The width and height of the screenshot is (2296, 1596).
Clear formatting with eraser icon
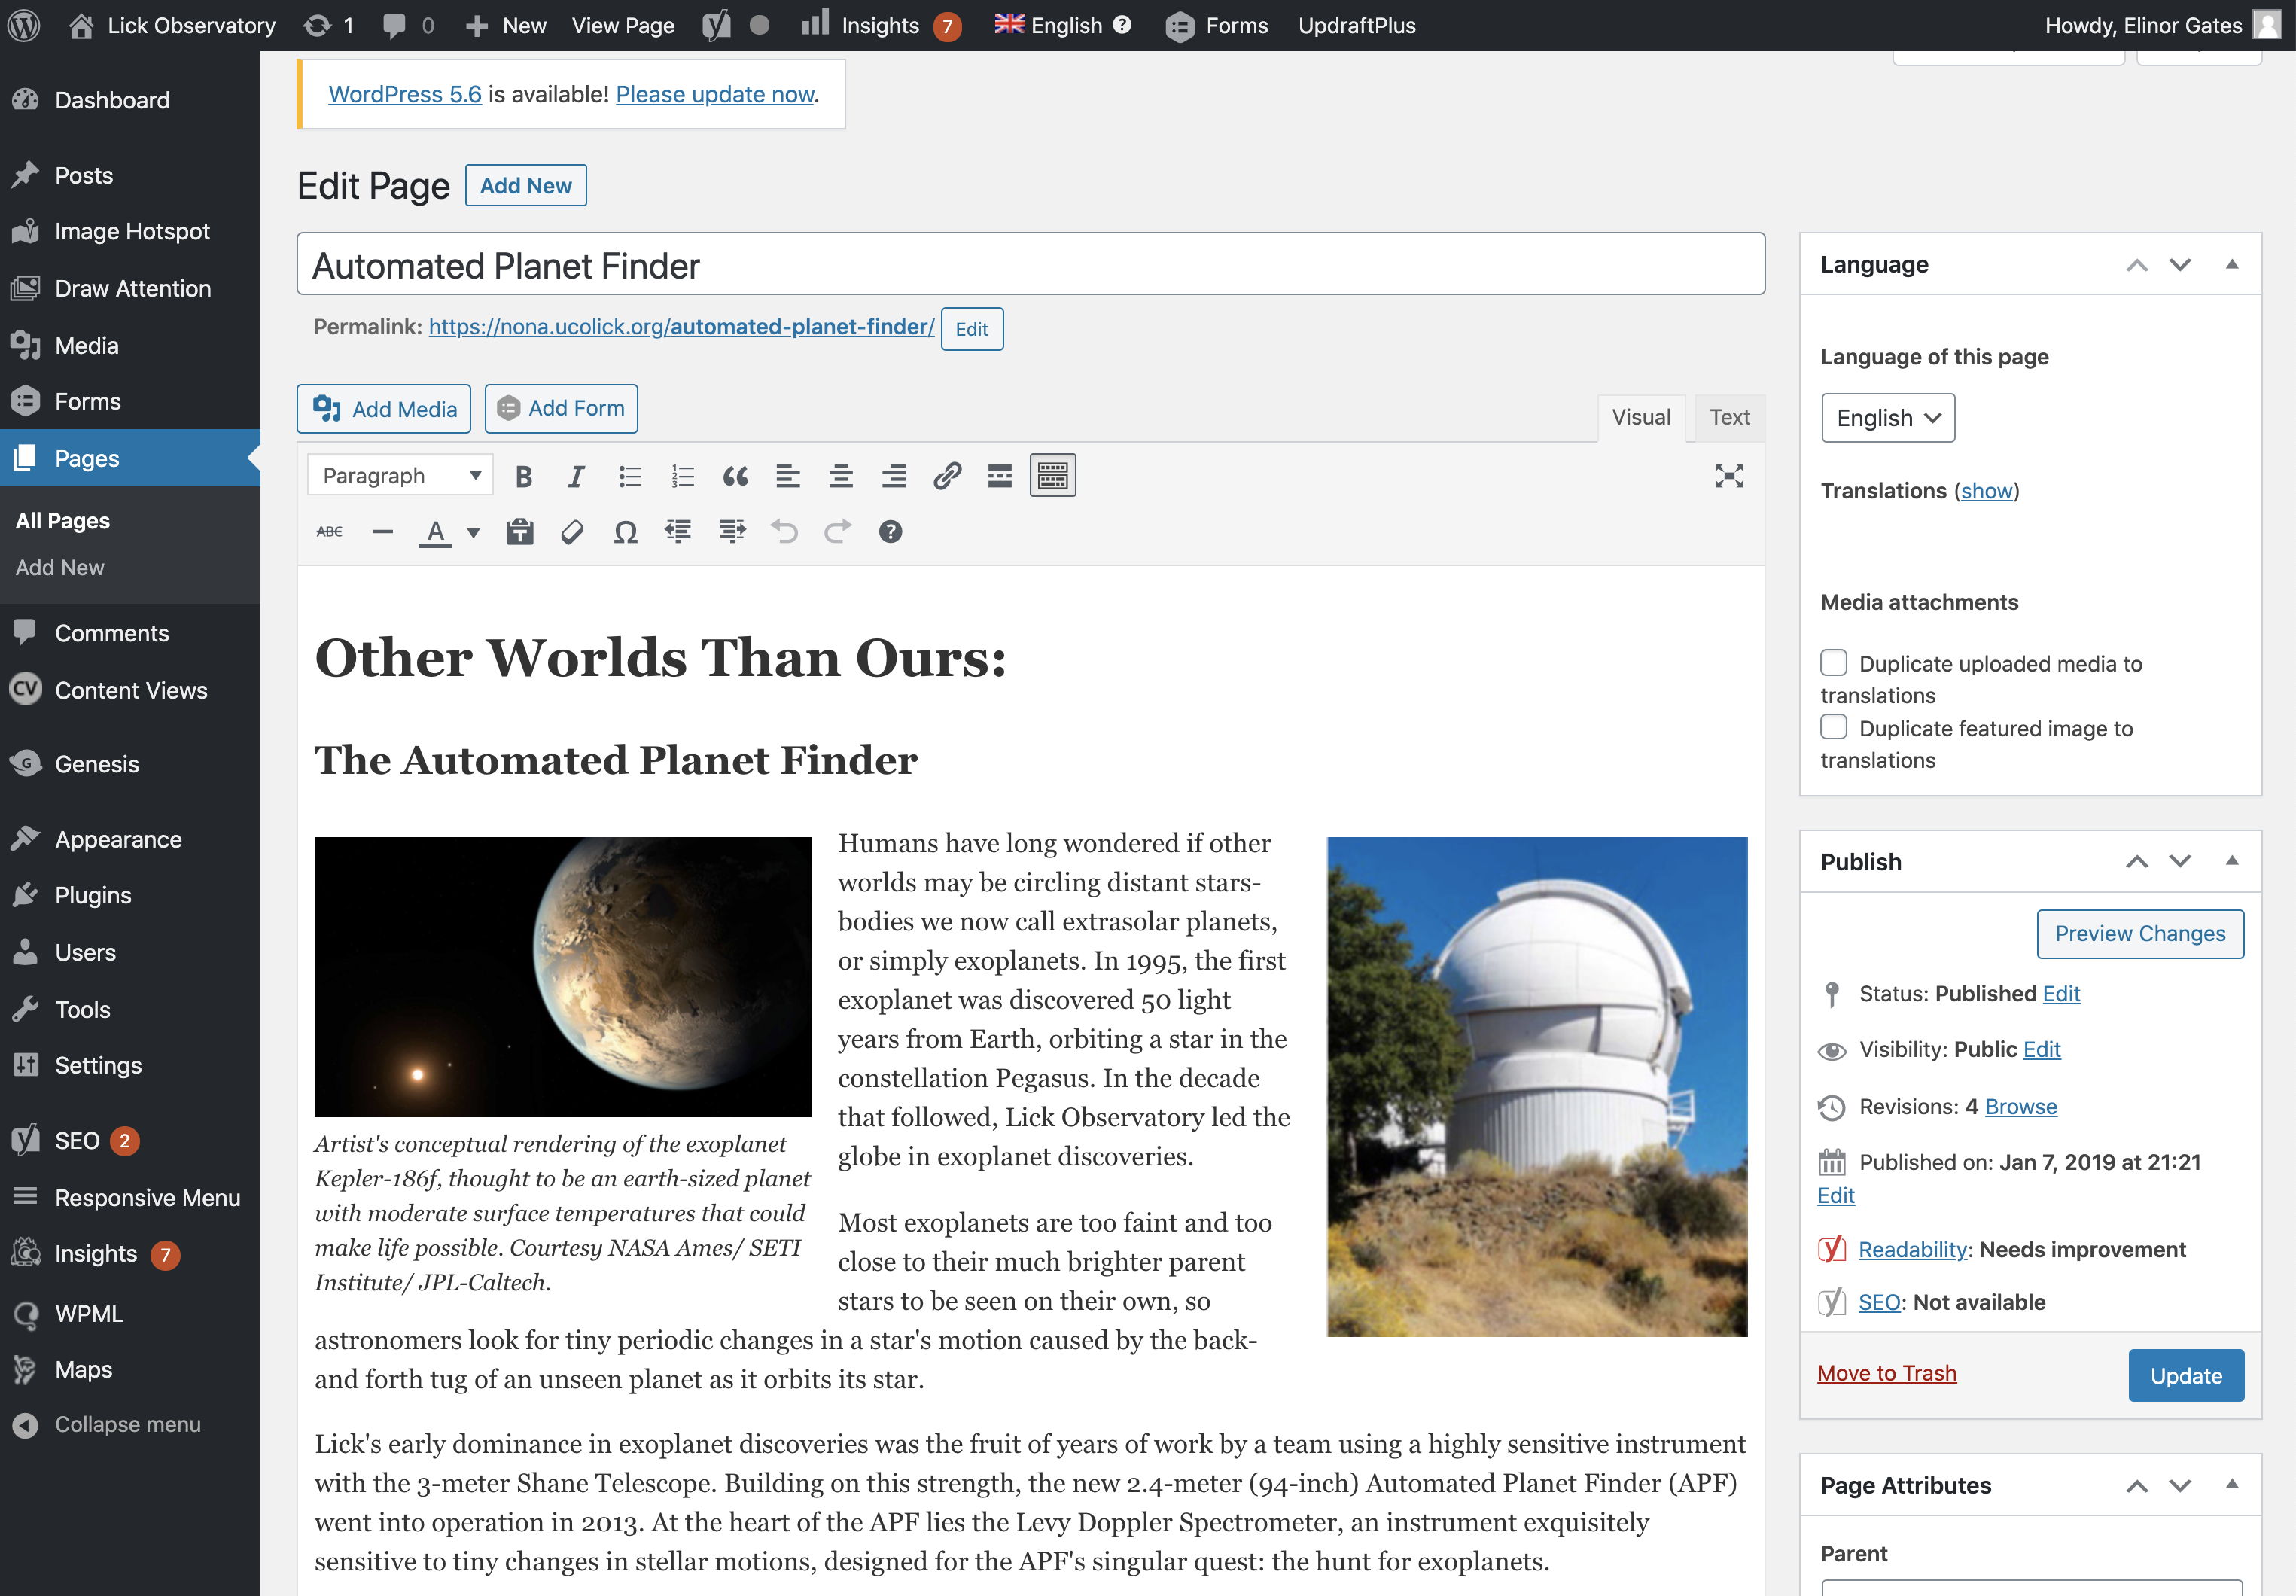(573, 532)
